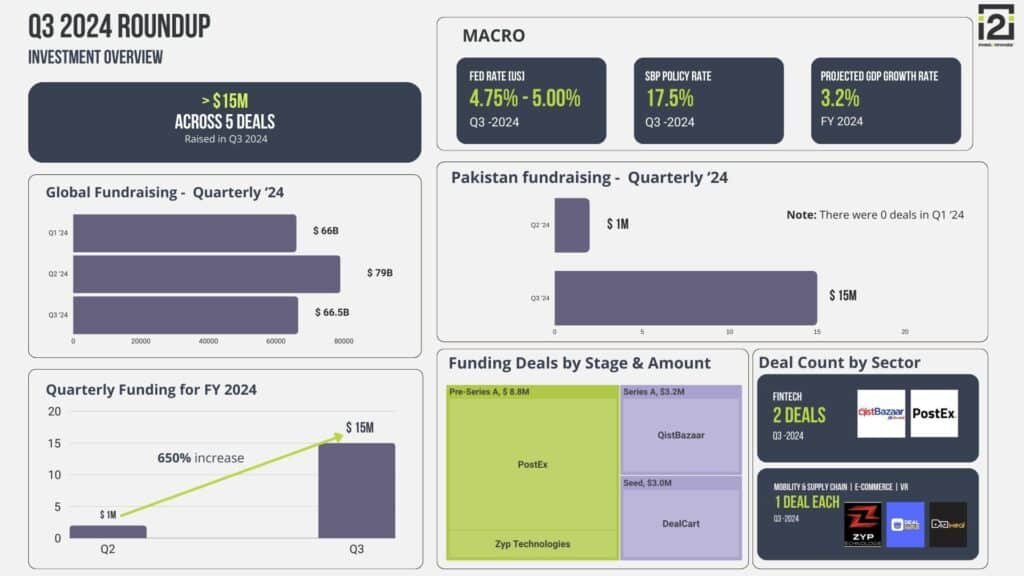Click the green 650% increase arrow
Screen dimensions: 1024x576
point(232,475)
